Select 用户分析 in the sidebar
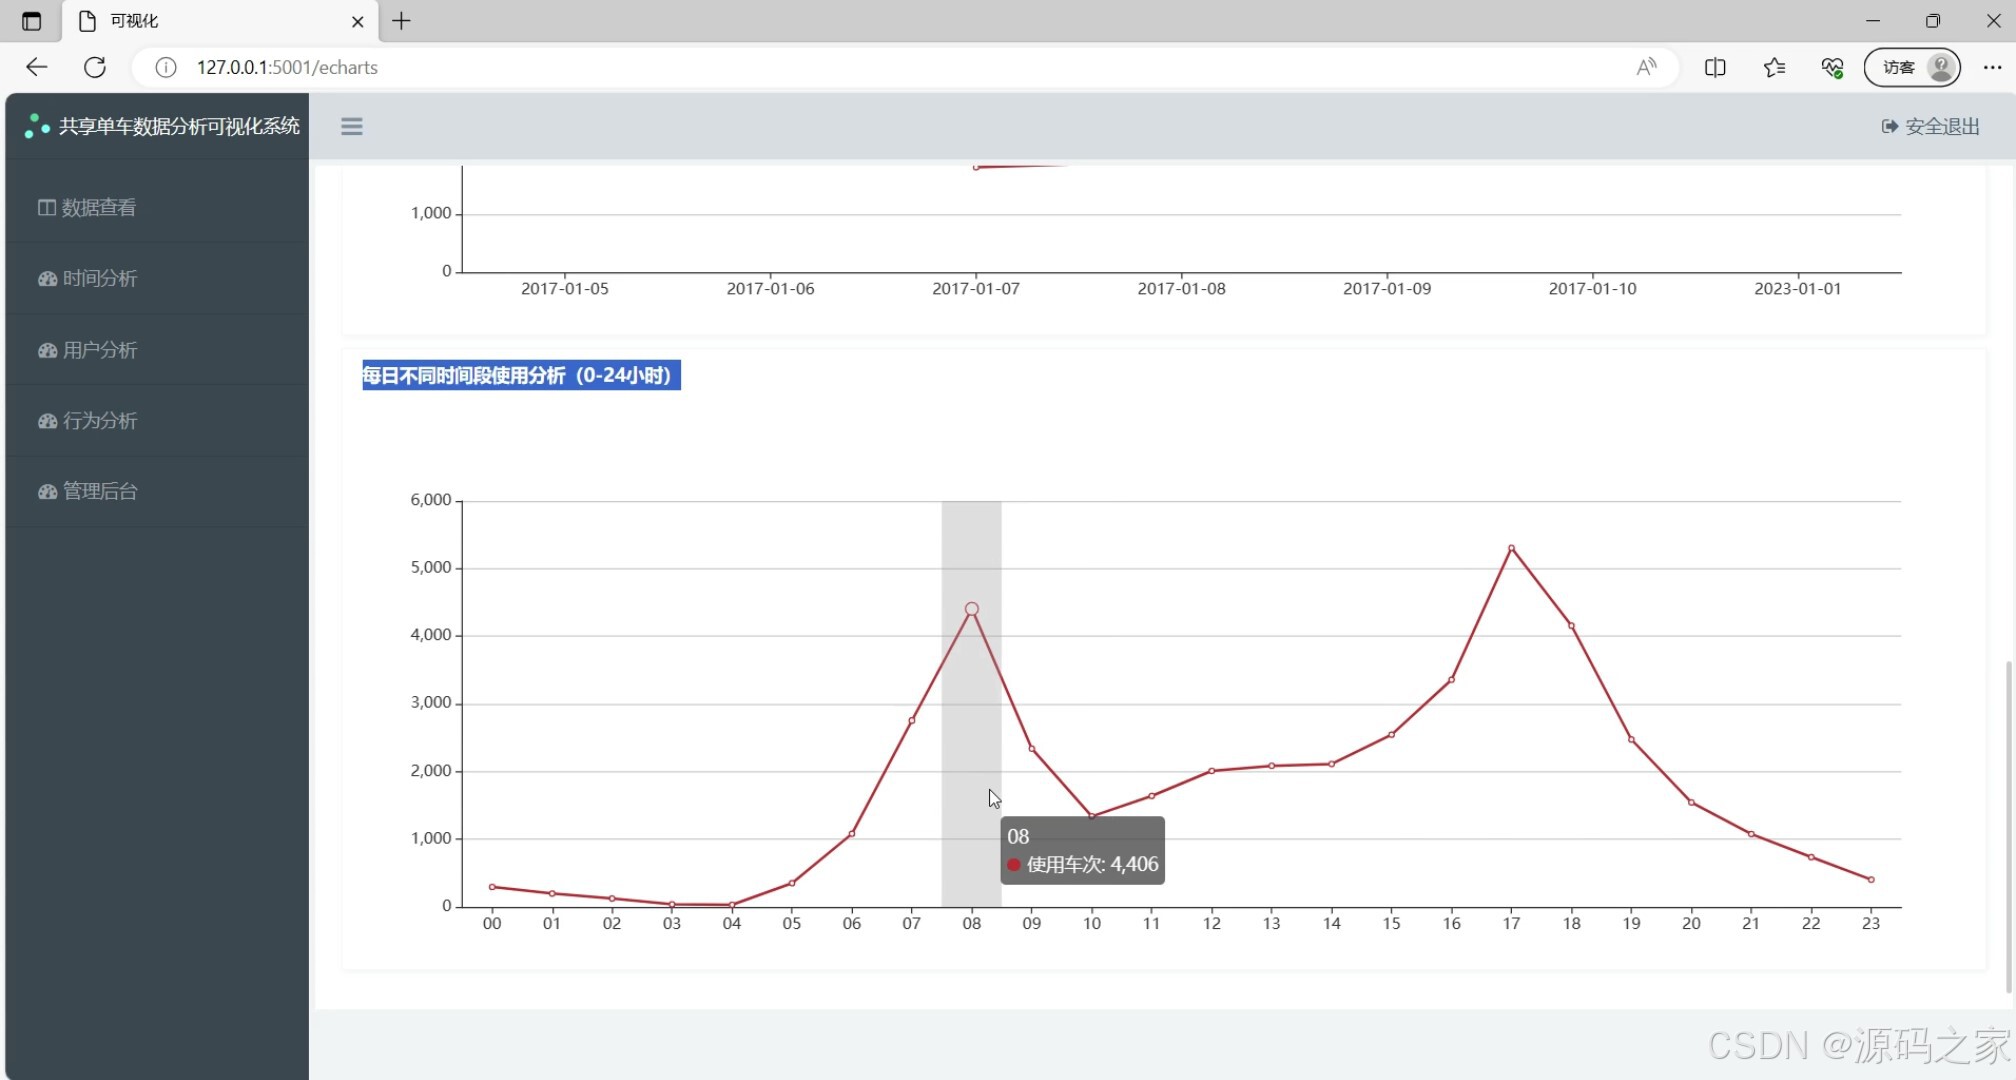 99,350
